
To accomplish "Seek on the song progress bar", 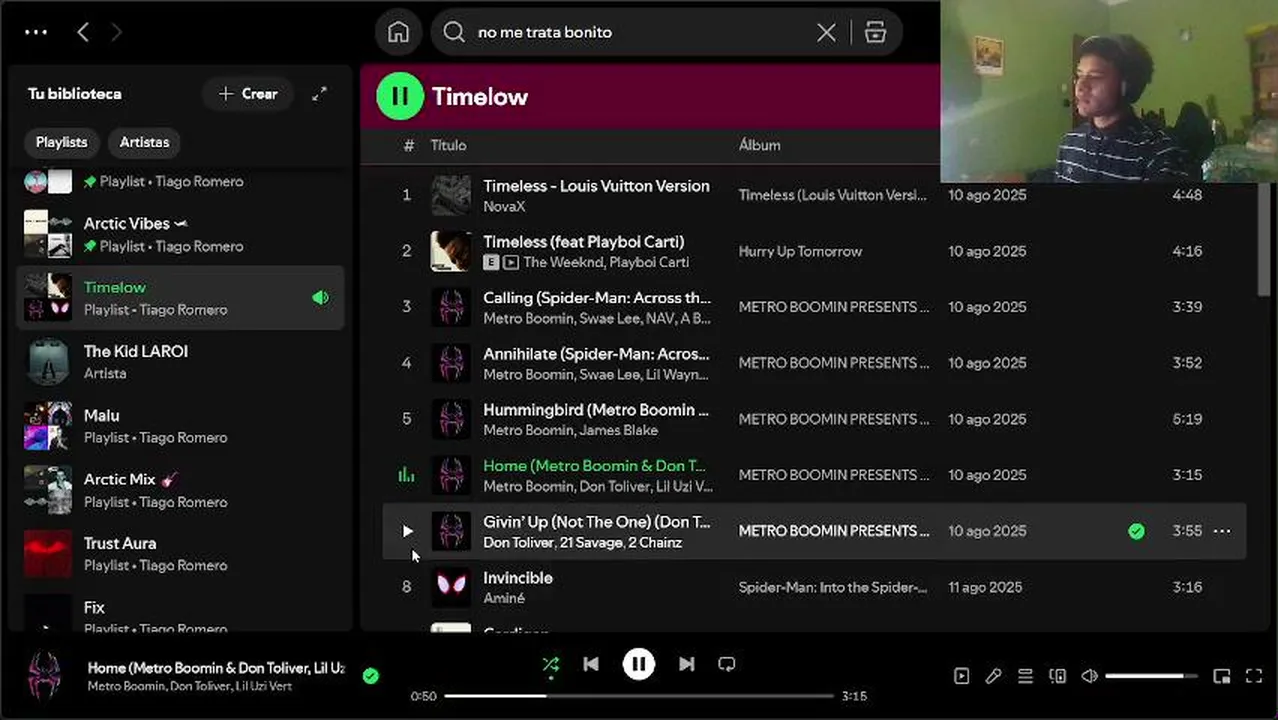I will 639,696.
